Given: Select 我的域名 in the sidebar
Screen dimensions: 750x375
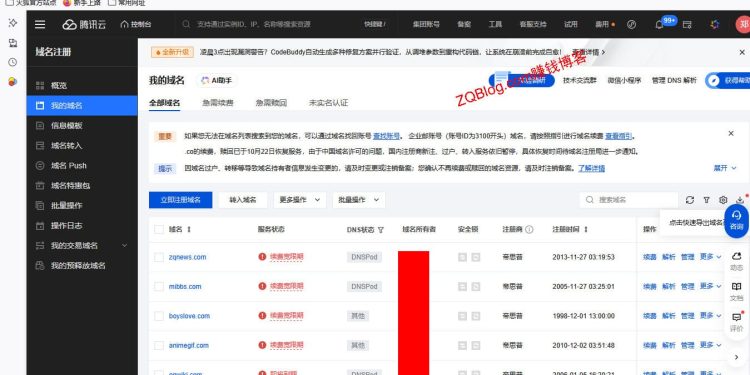Looking at the screenshot, I should pyautogui.click(x=82, y=105).
